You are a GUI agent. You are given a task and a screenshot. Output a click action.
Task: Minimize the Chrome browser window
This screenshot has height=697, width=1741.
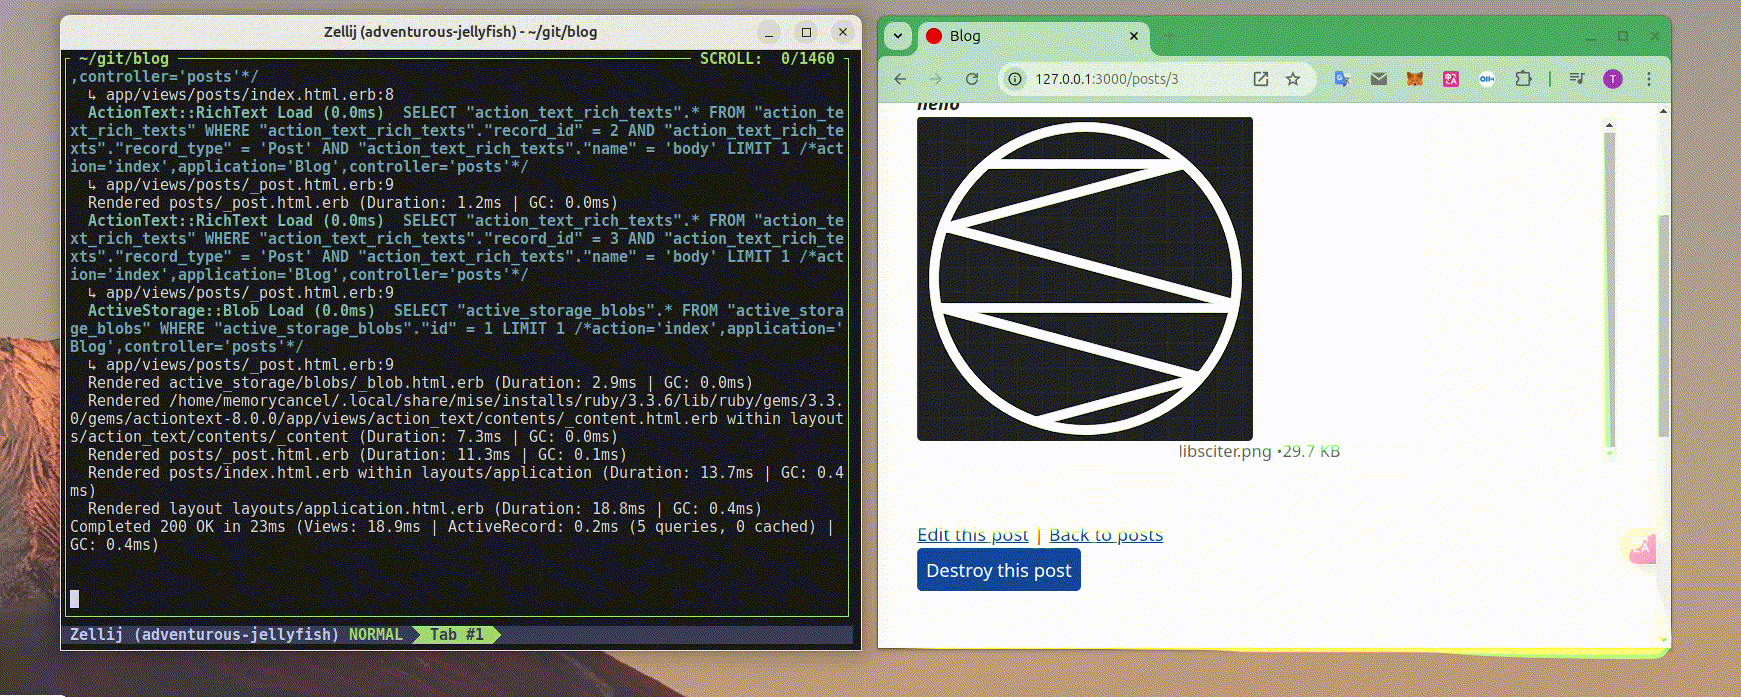click(x=1591, y=36)
